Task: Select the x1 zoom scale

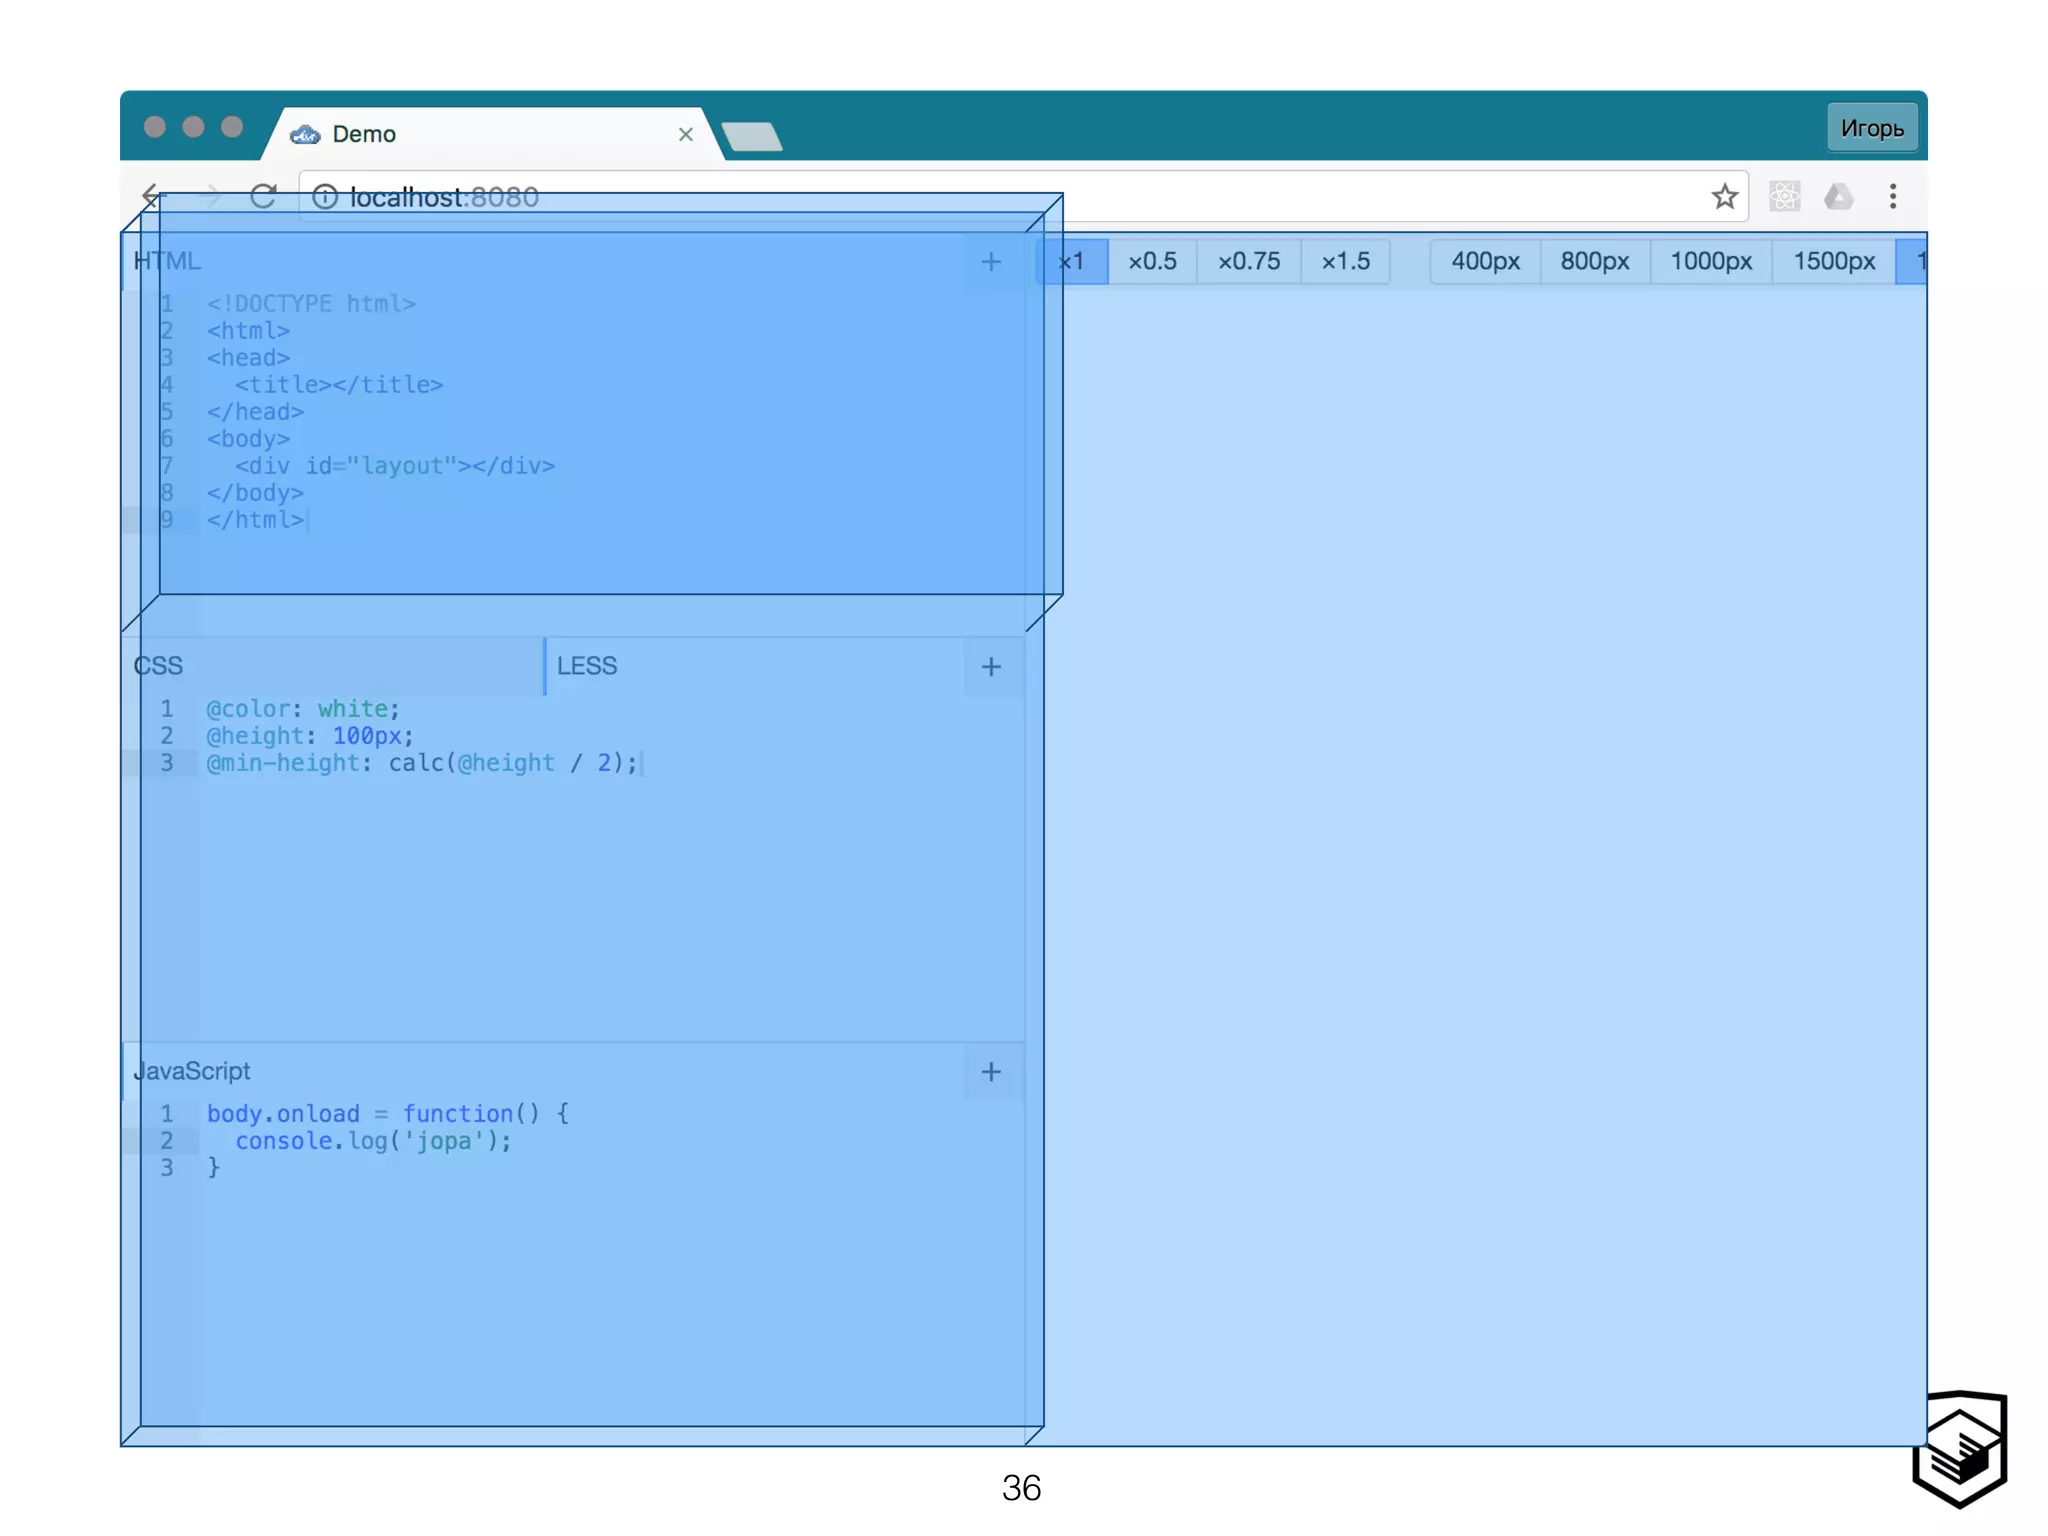Action: 1072,262
